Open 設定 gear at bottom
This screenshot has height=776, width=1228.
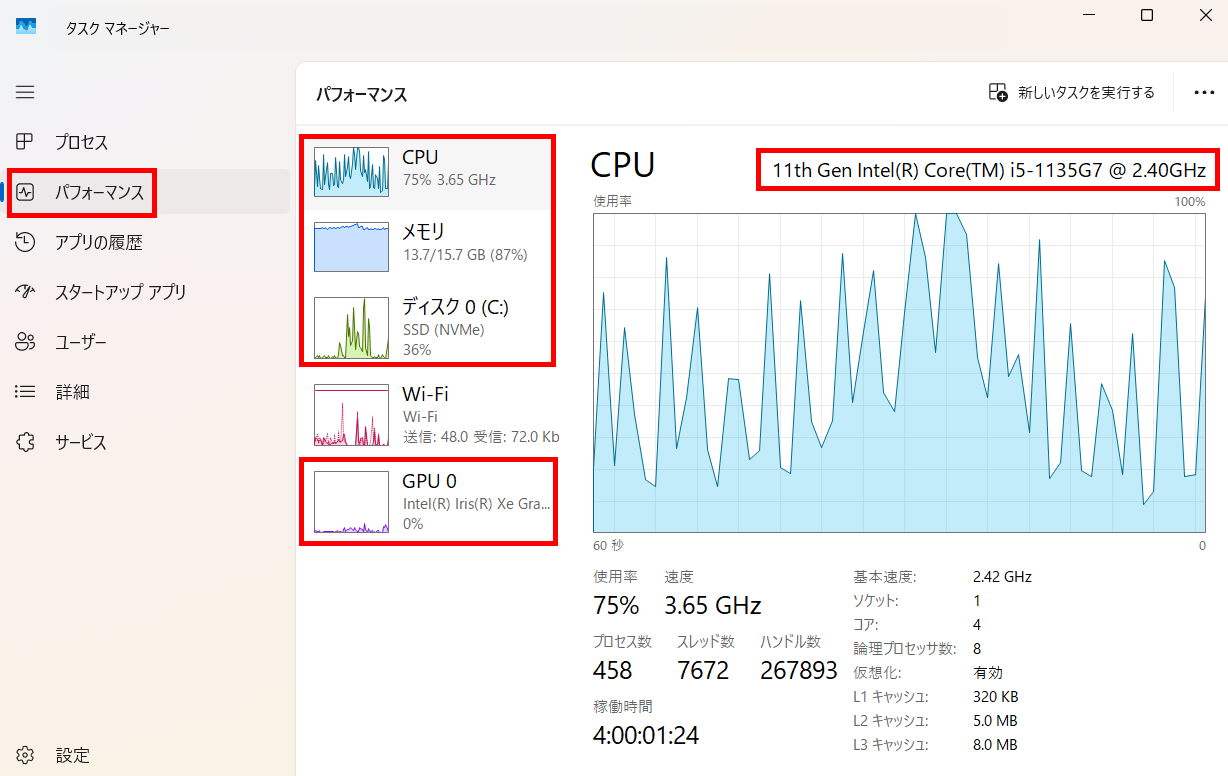click(x=25, y=755)
